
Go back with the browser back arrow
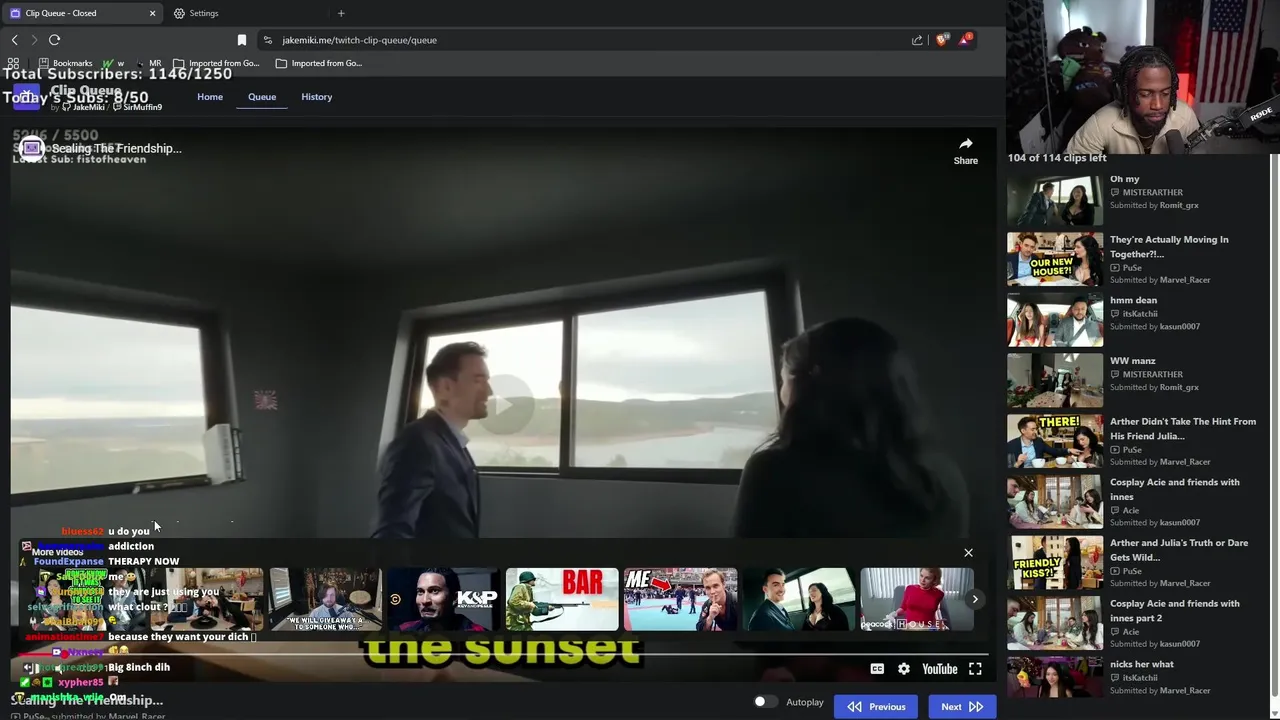pos(14,40)
